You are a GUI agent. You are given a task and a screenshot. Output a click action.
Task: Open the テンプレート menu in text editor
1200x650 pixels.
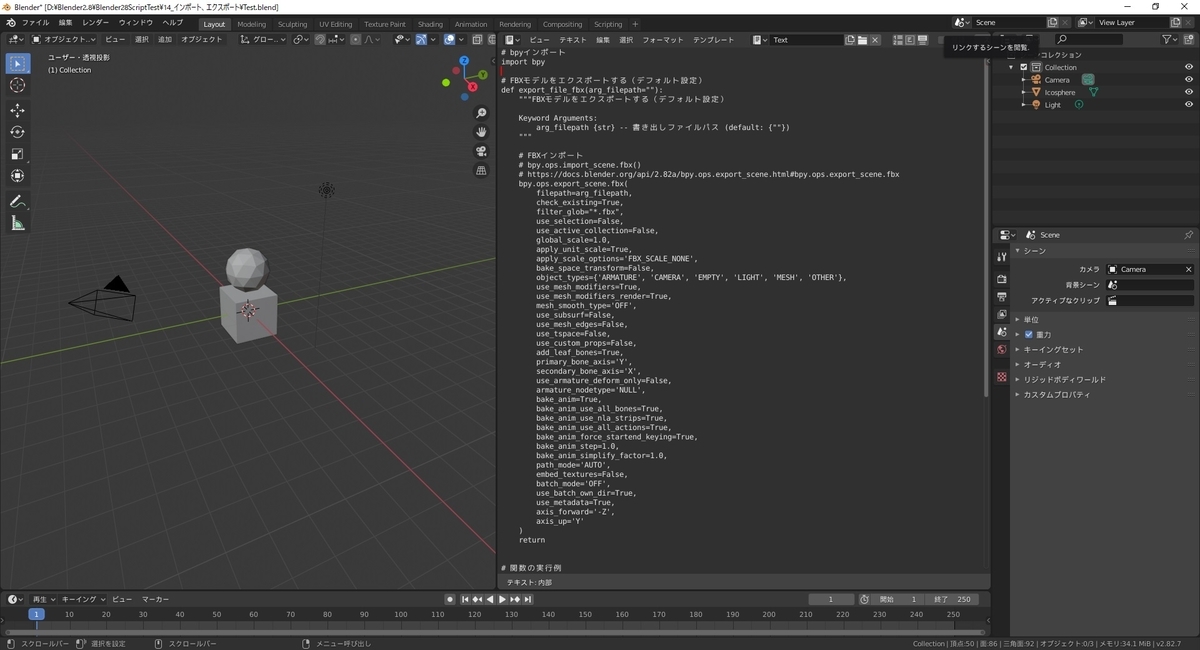tap(714, 40)
